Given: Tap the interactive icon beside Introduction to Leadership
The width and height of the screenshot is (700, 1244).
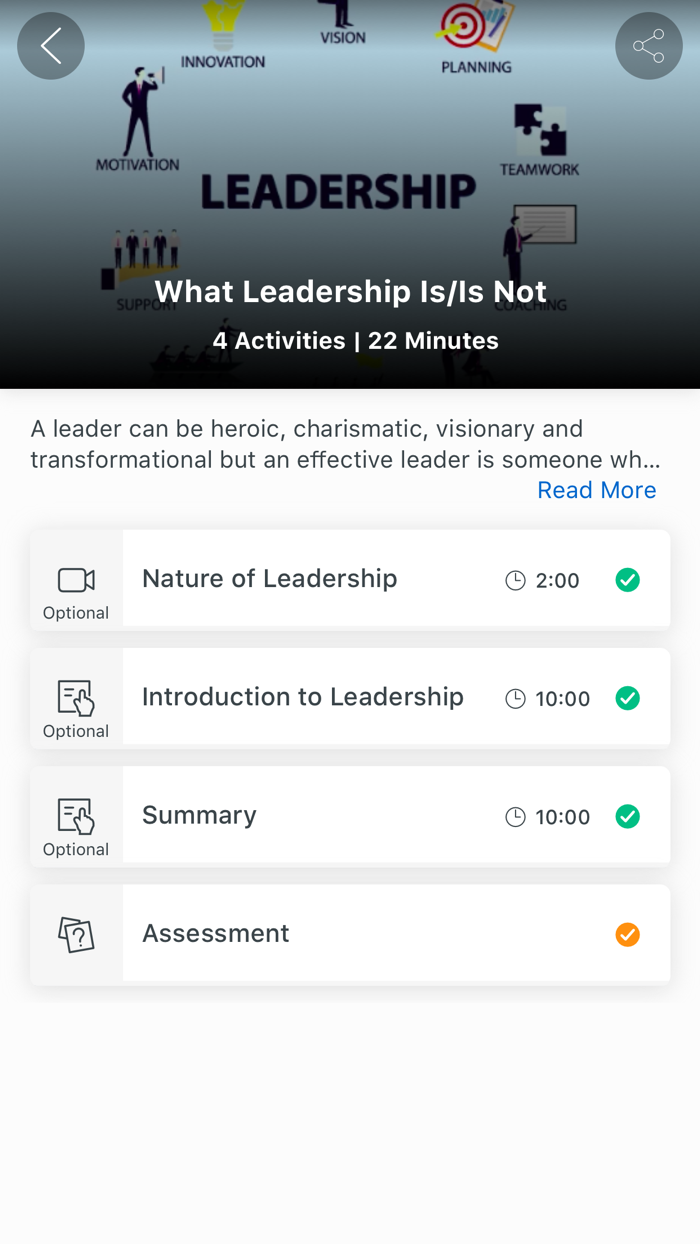Looking at the screenshot, I should pyautogui.click(x=76, y=698).
